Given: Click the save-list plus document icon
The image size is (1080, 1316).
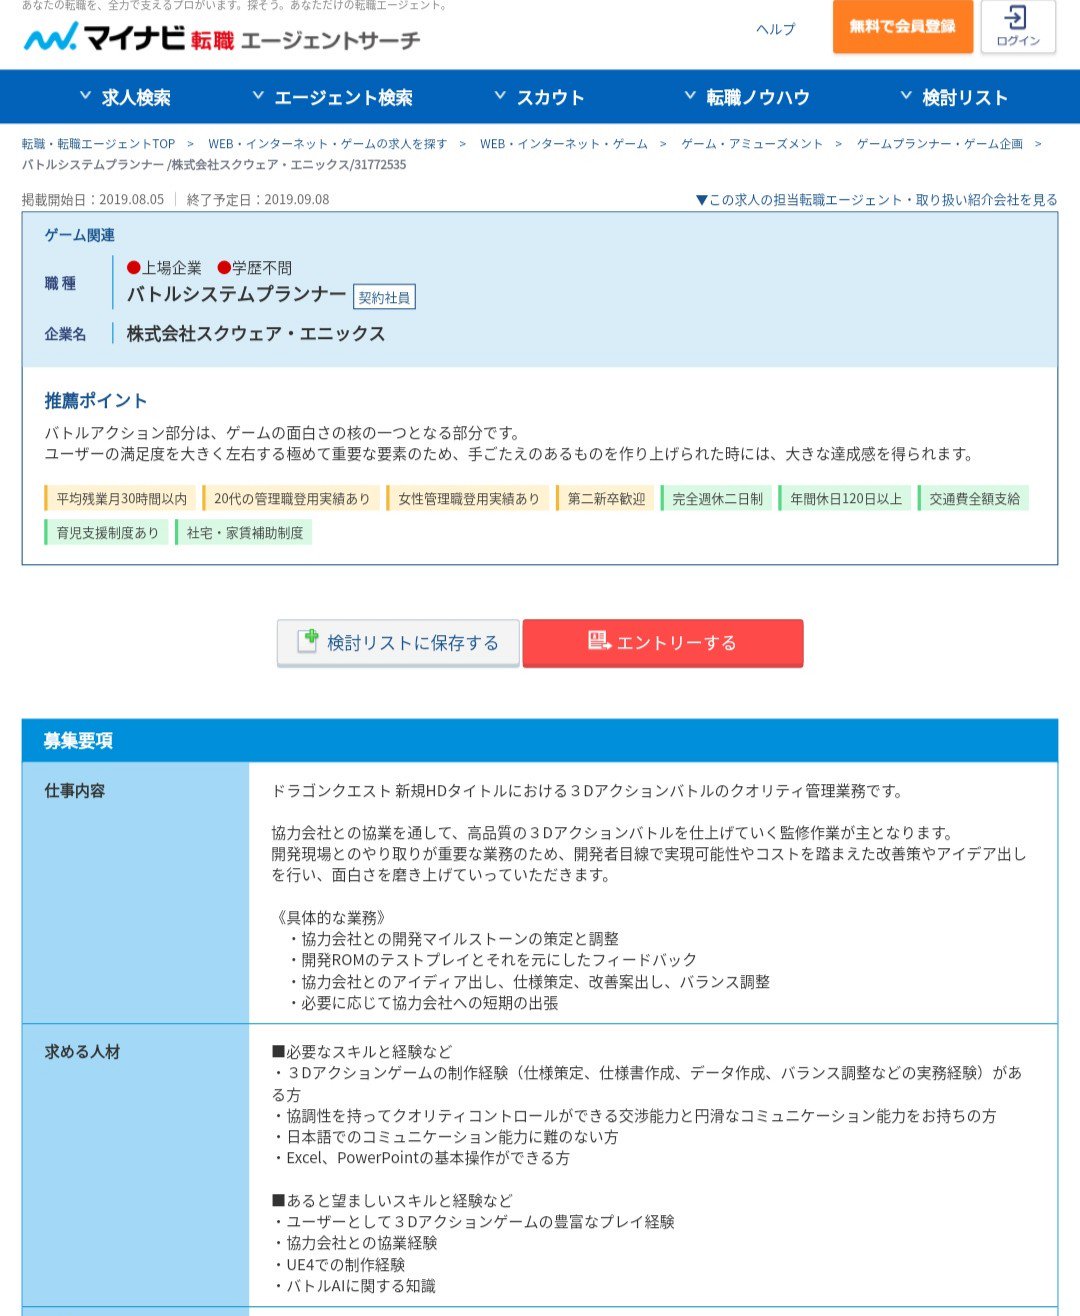Looking at the screenshot, I should point(308,641).
